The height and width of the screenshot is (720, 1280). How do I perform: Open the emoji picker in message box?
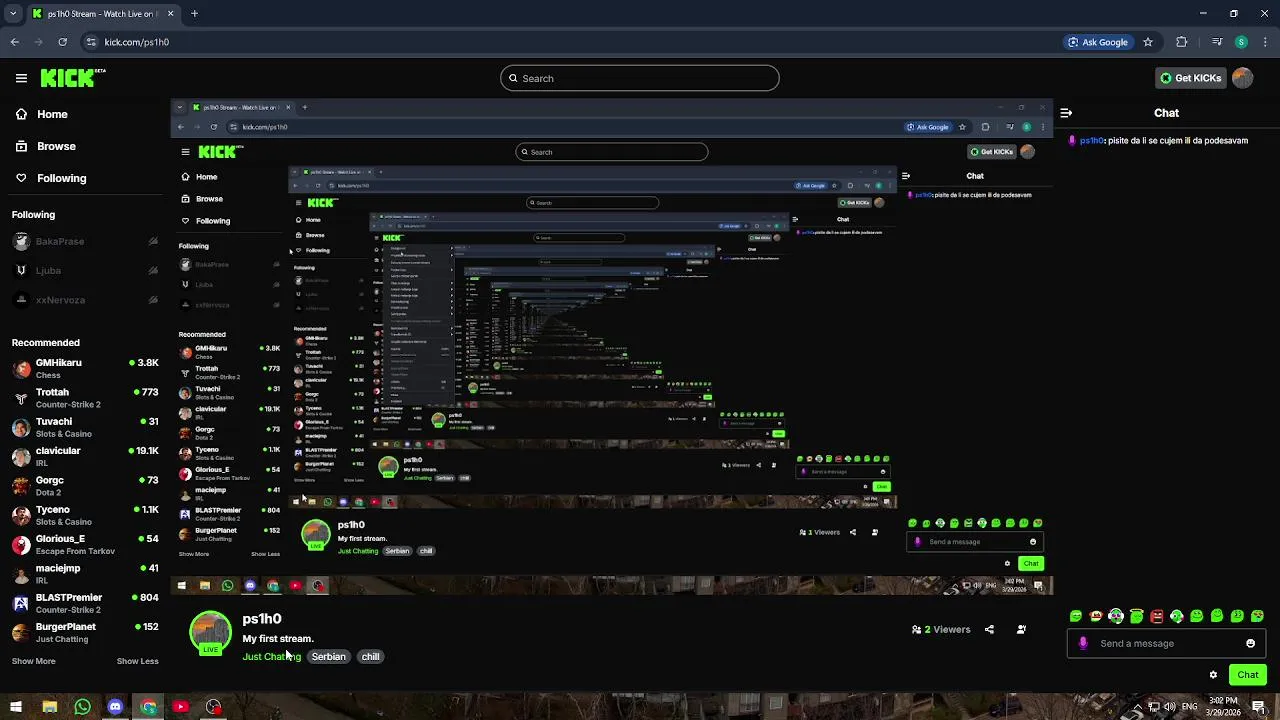pyautogui.click(x=1250, y=643)
